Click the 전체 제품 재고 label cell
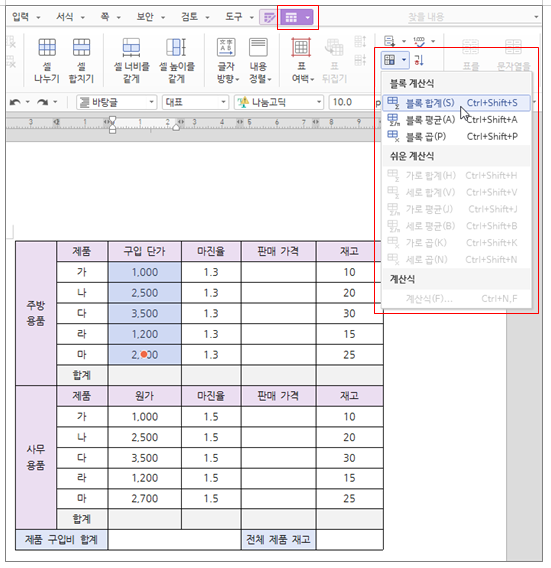Viewport: 551px width, 568px height. pos(278,540)
